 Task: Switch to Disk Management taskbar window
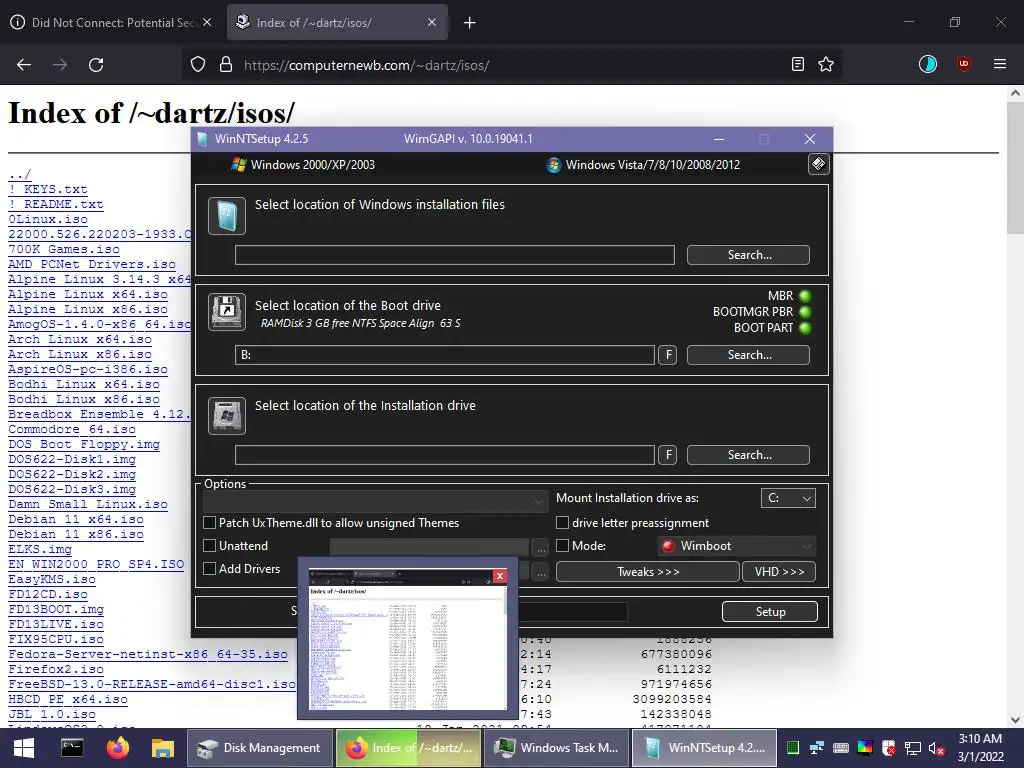[260, 748]
